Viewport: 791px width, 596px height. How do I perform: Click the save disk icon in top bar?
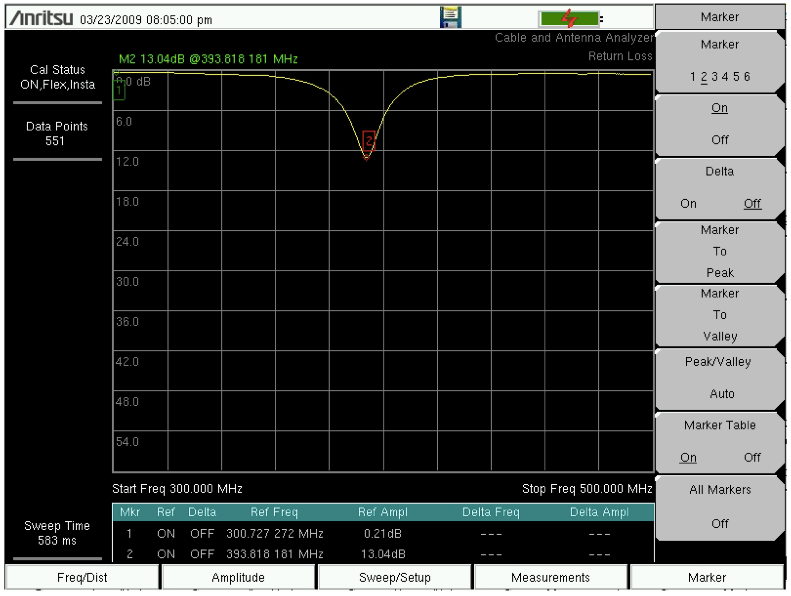coord(450,17)
